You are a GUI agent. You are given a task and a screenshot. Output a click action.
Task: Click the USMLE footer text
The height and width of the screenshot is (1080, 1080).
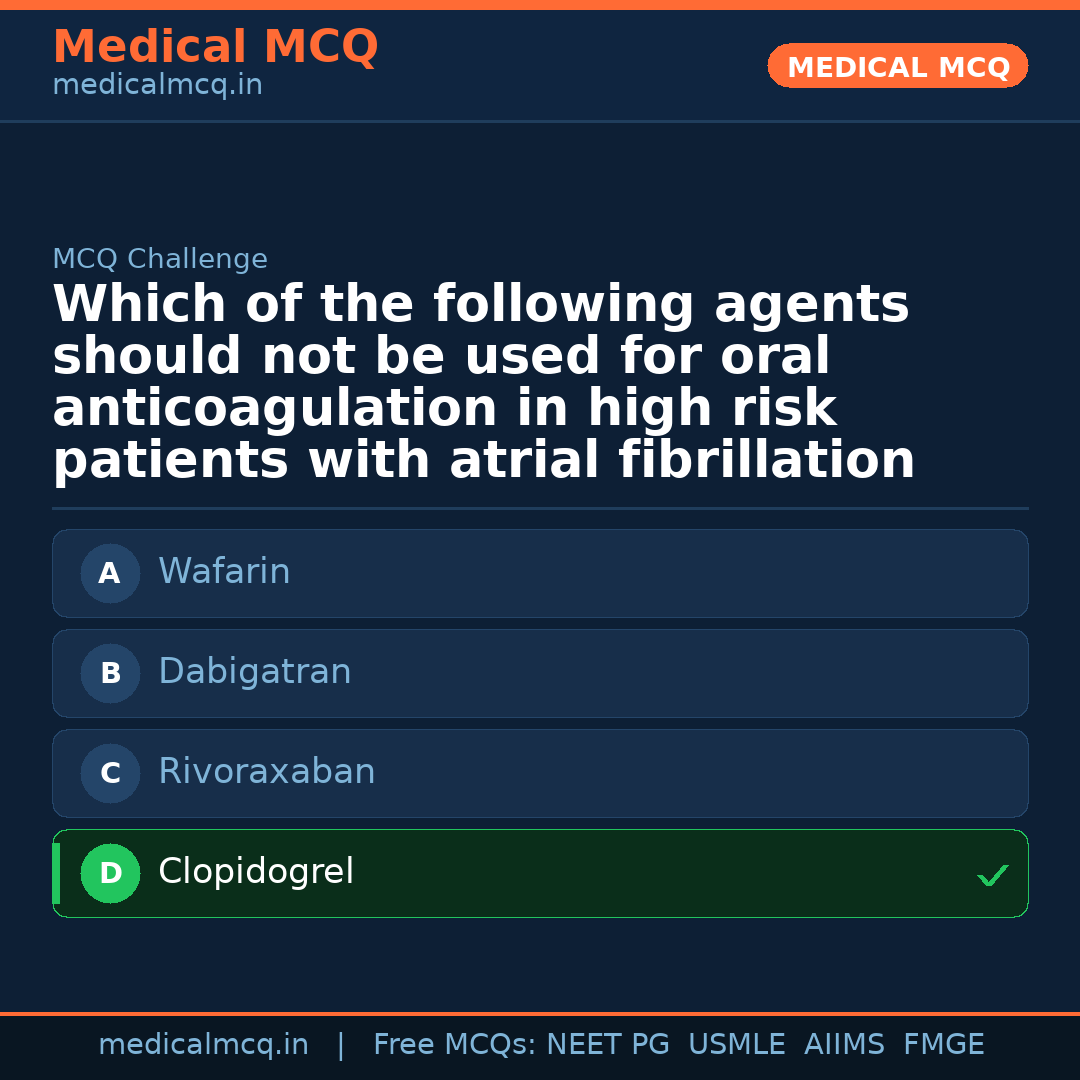point(736,1045)
